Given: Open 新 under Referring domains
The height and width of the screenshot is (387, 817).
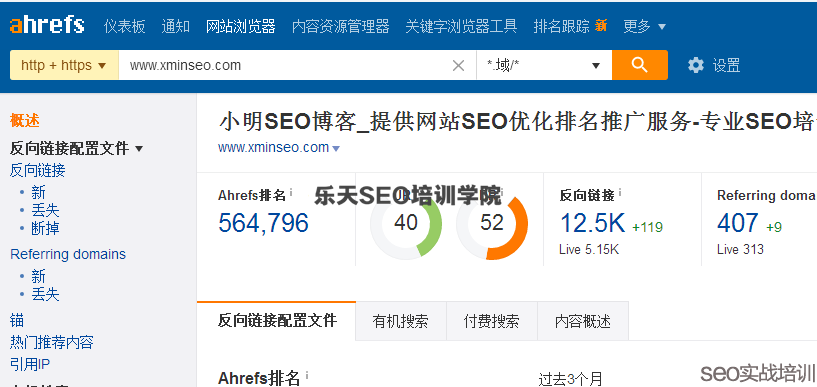Looking at the screenshot, I should 39,277.
